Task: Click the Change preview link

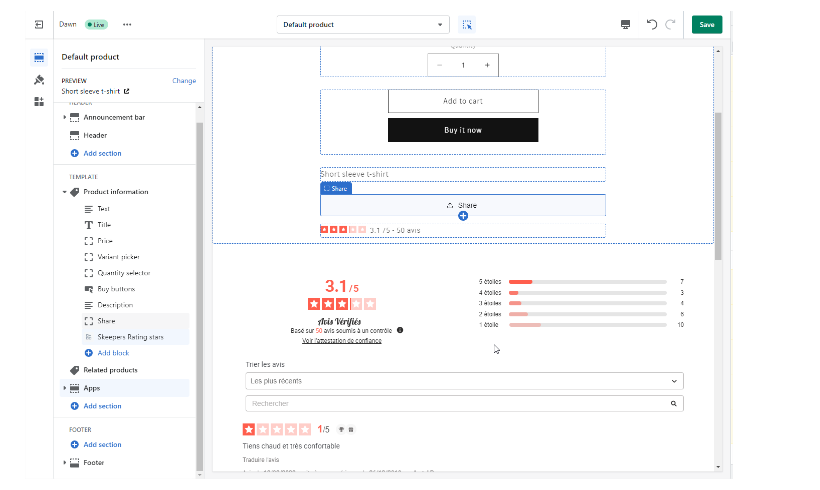Action: [x=184, y=80]
